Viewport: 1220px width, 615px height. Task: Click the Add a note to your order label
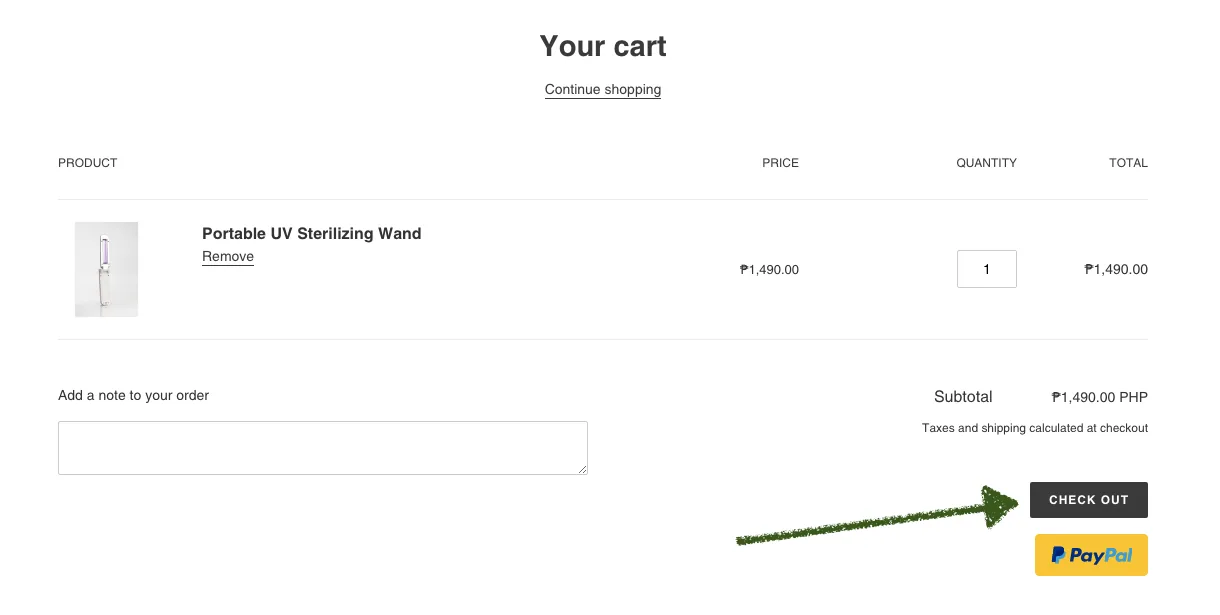point(134,395)
